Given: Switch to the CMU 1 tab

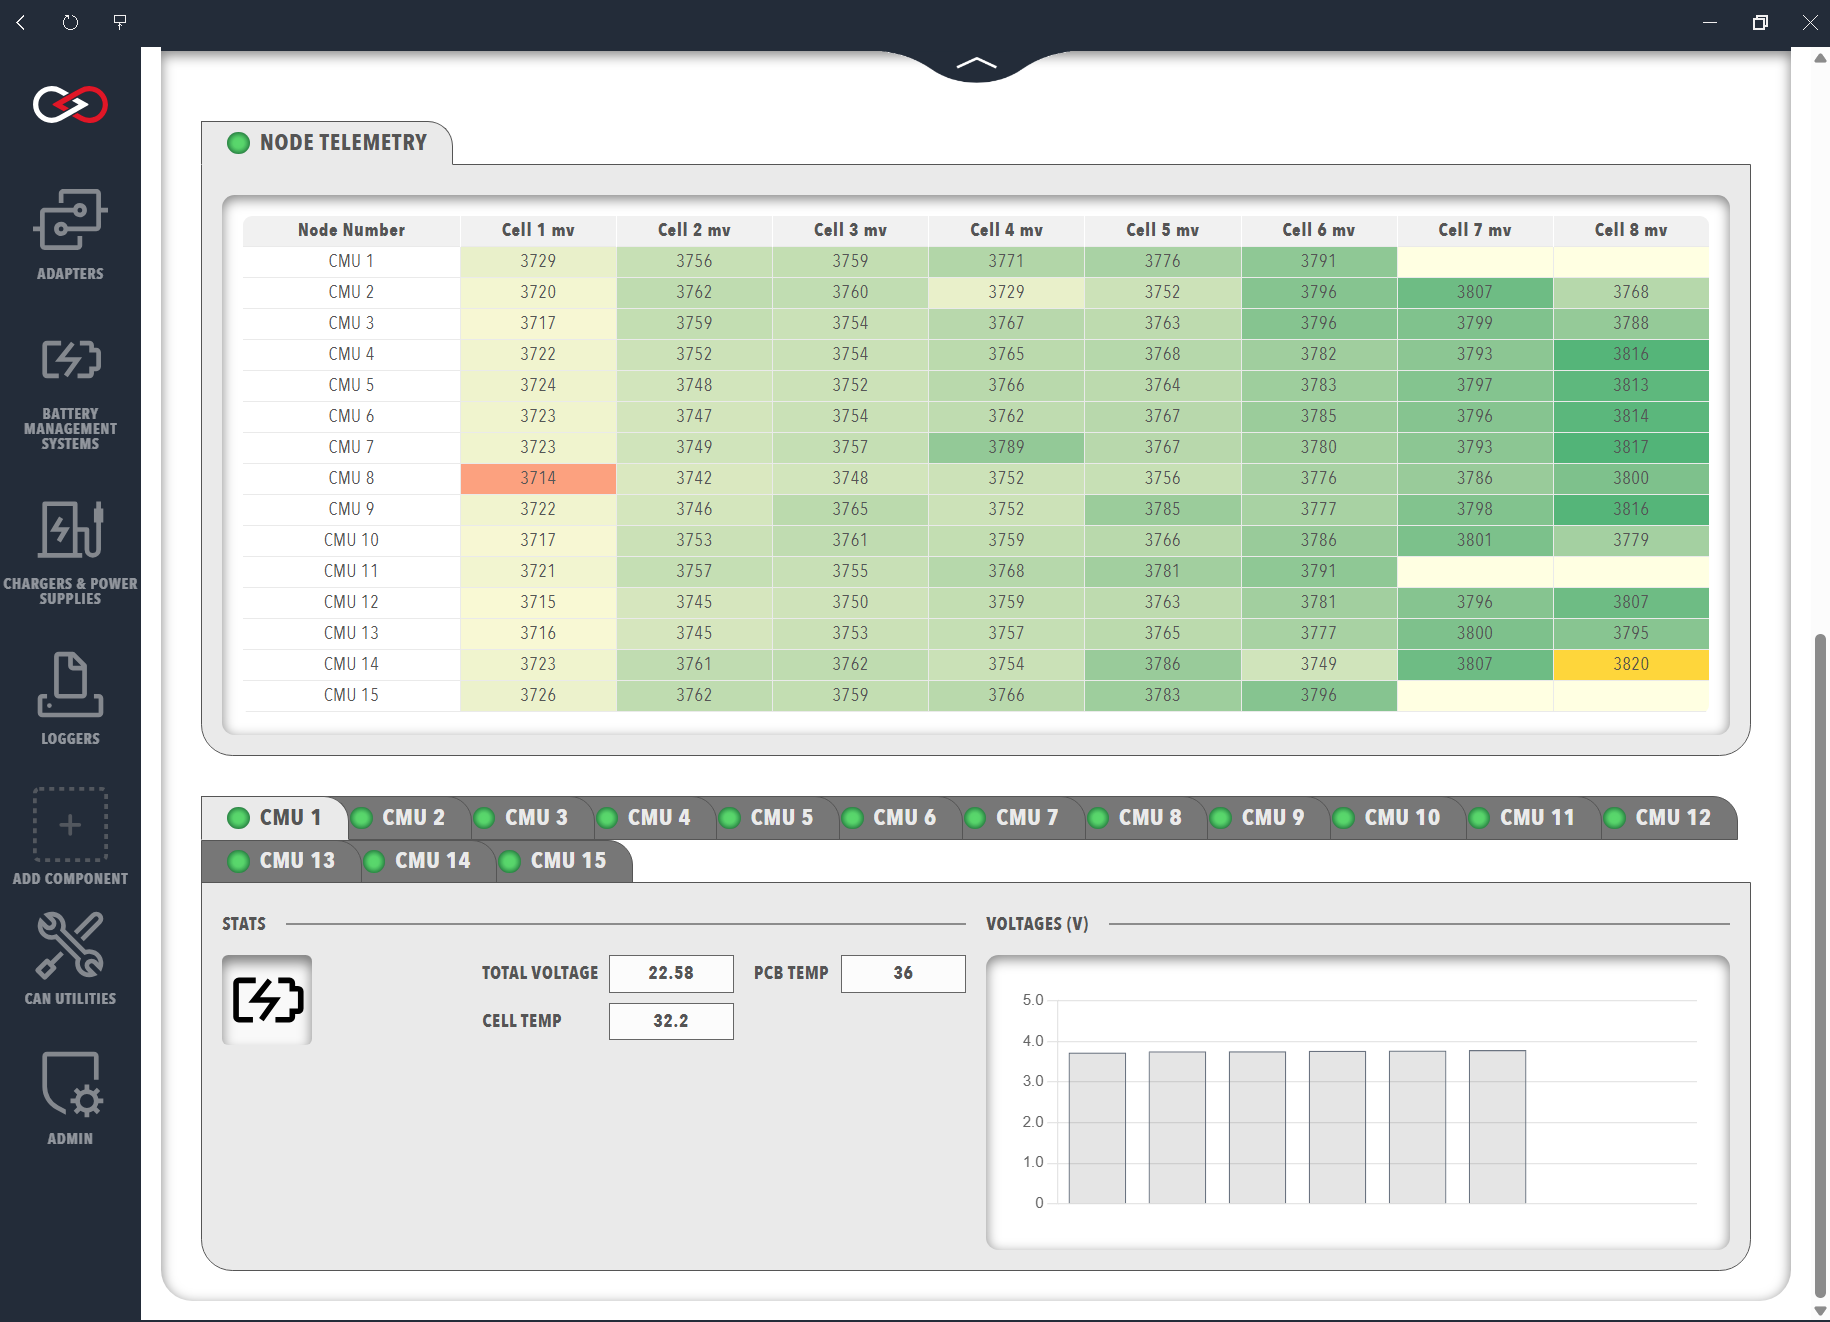Looking at the screenshot, I should [x=275, y=818].
